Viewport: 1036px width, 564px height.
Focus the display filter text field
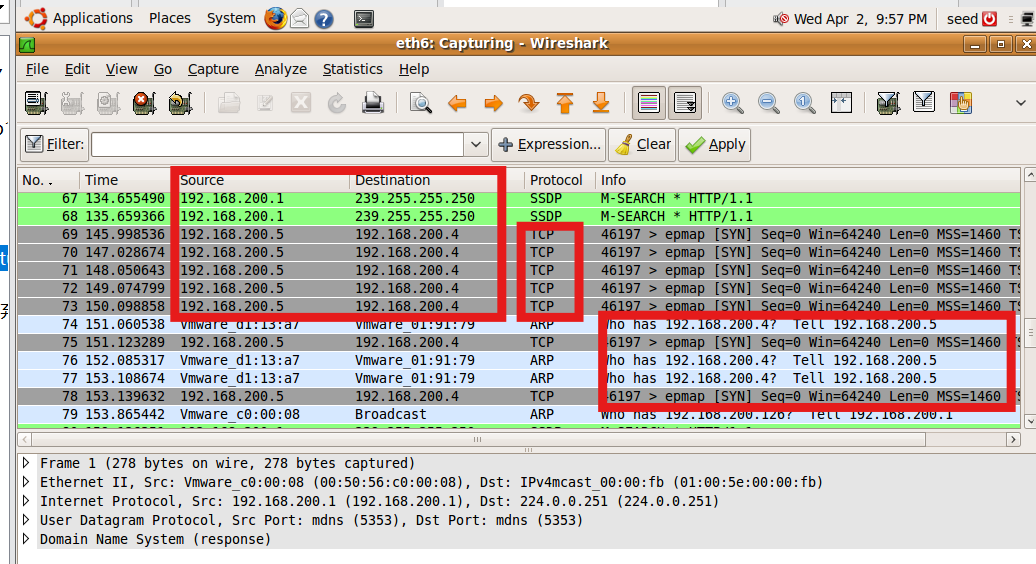tap(278, 144)
